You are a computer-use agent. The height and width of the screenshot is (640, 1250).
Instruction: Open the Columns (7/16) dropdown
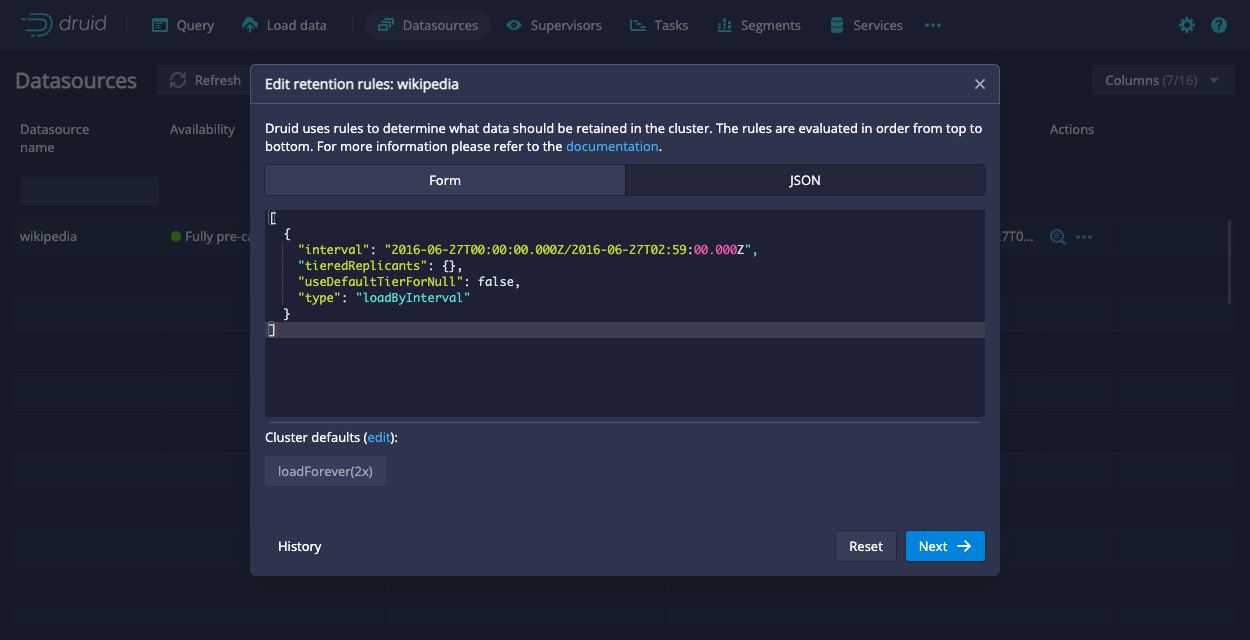pos(1162,80)
